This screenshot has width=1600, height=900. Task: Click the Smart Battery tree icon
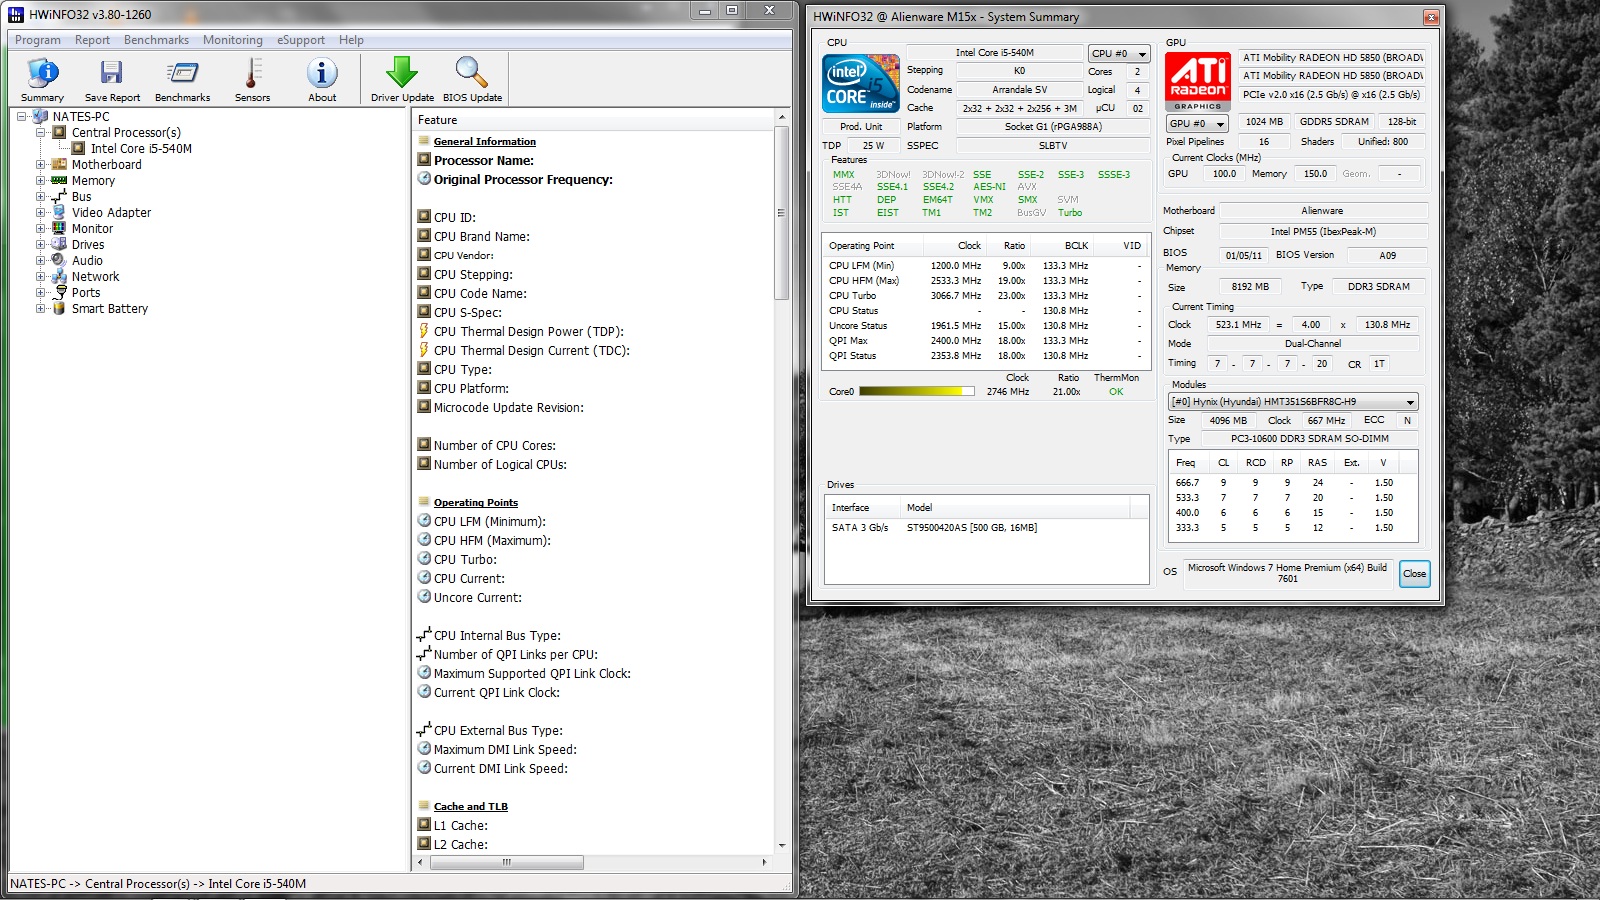[59, 308]
